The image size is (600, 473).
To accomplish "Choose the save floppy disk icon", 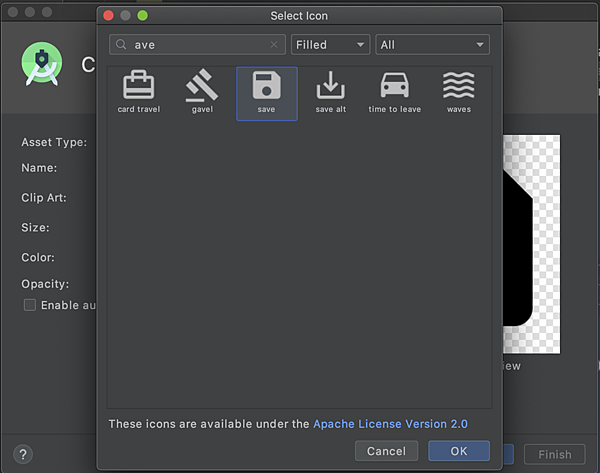I will tap(267, 94).
